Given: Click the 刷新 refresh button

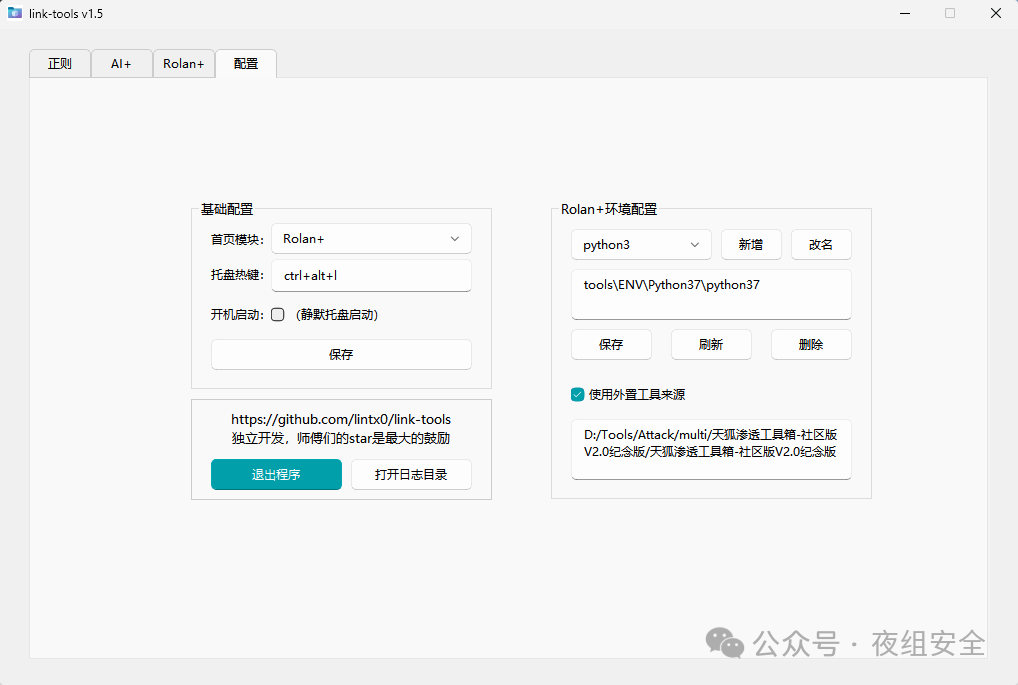Looking at the screenshot, I should (x=711, y=344).
